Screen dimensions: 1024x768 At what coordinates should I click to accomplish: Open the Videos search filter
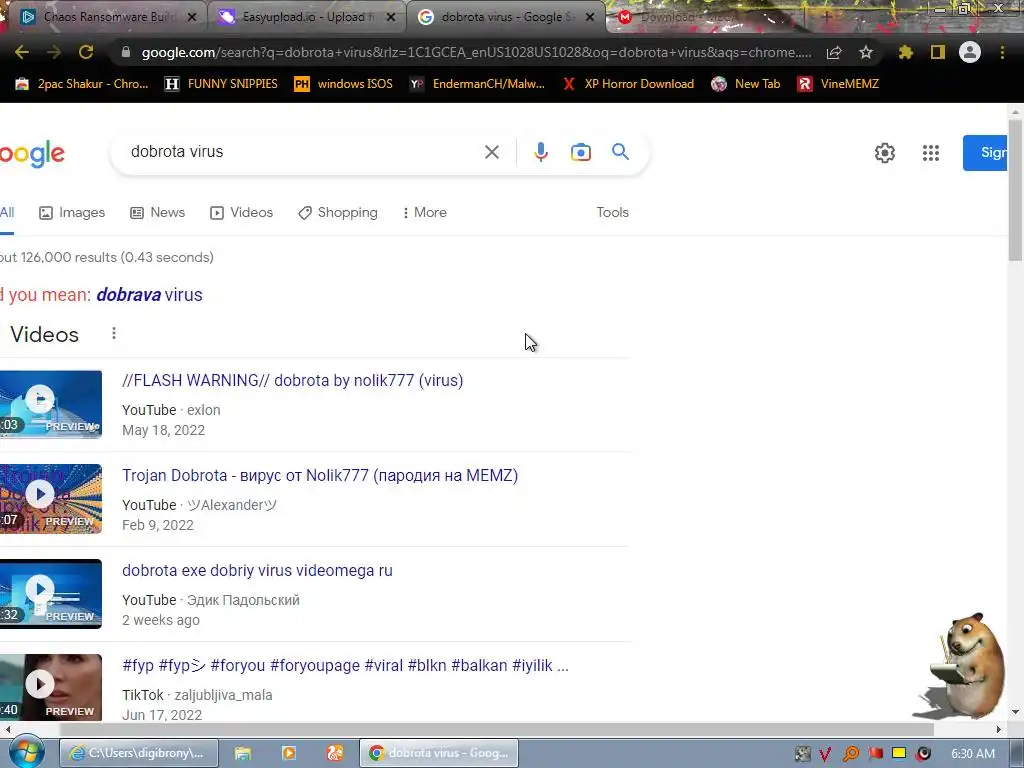pyautogui.click(x=241, y=212)
